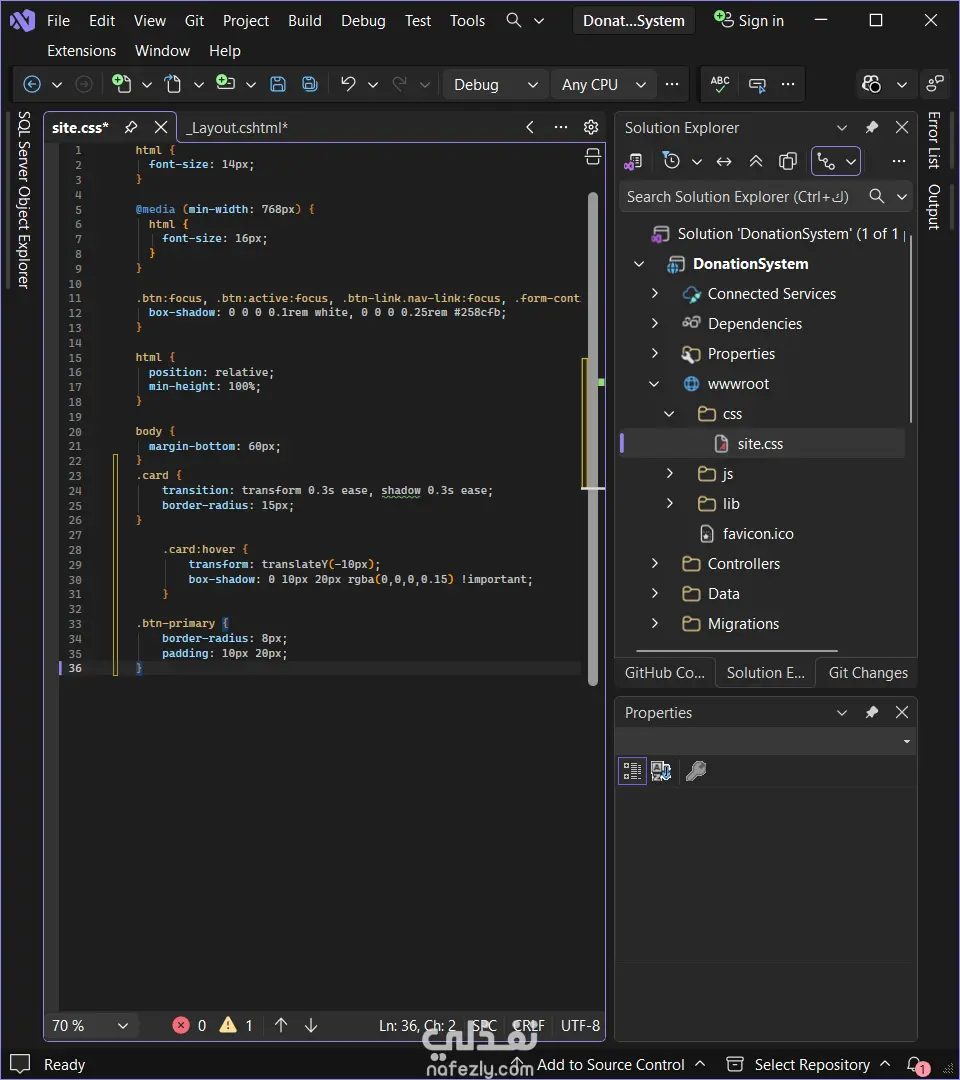Switch to the _Layout.cshtml tab
This screenshot has height=1080, width=960.
click(237, 128)
